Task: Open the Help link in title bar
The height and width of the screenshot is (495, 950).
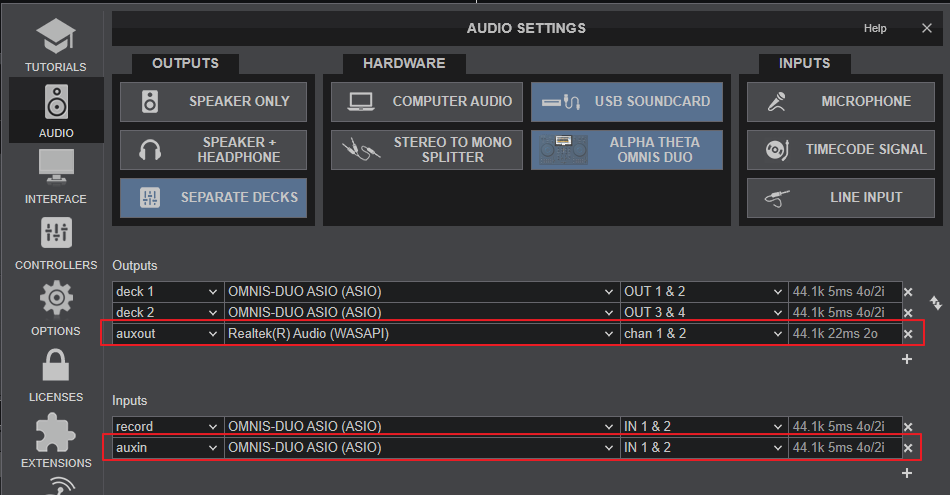Action: 875,29
